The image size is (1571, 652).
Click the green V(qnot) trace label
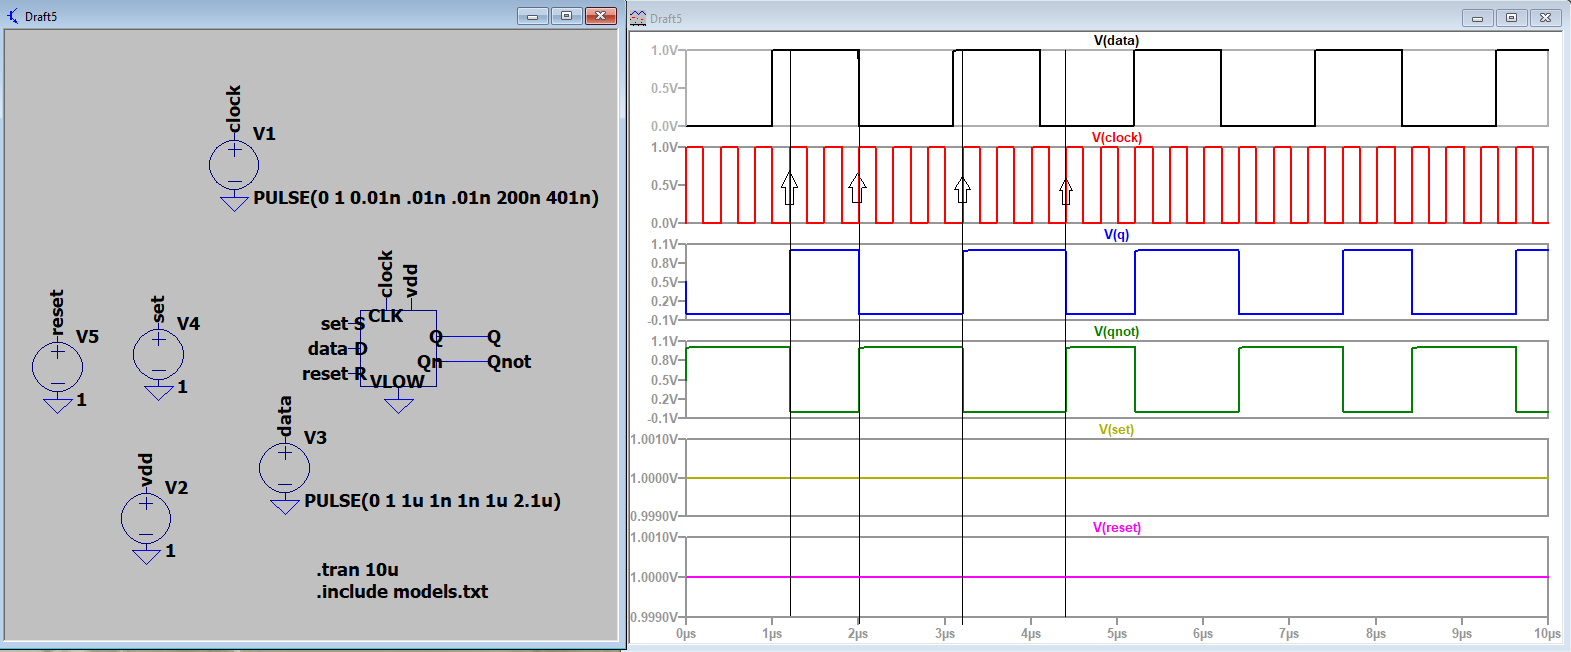pos(1116,332)
